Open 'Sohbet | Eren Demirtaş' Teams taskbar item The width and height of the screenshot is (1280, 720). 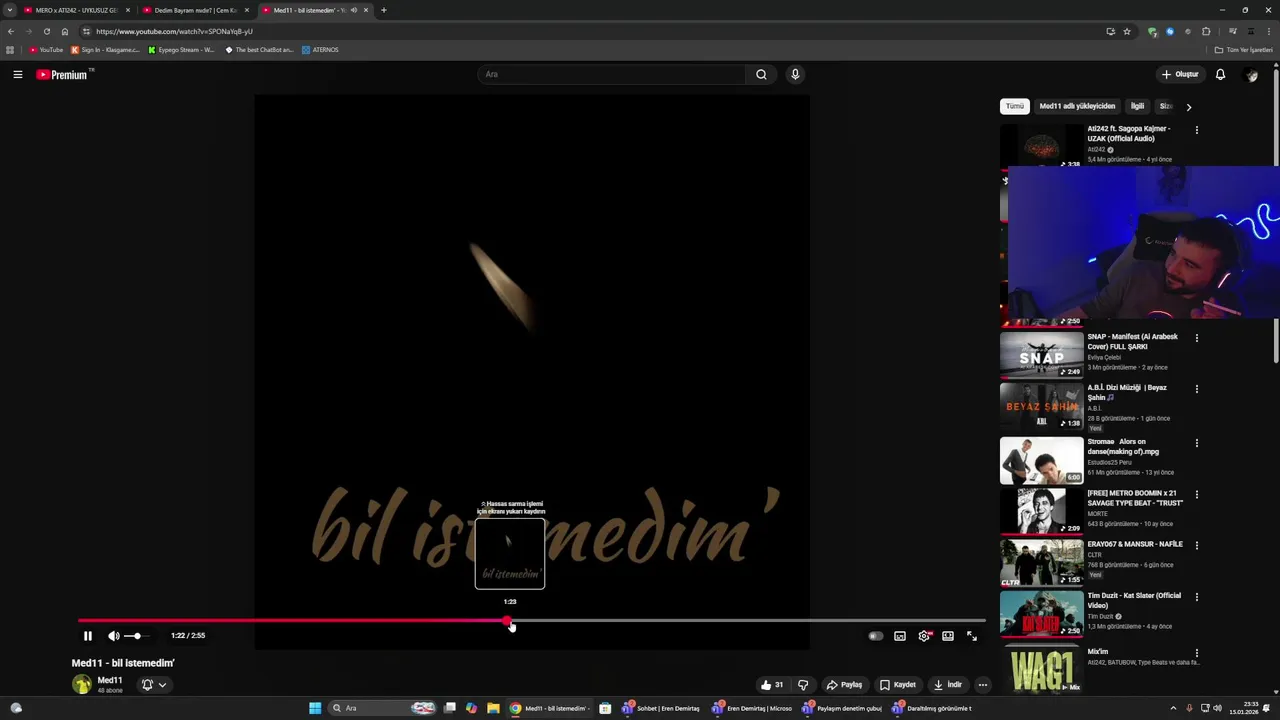(x=661, y=708)
